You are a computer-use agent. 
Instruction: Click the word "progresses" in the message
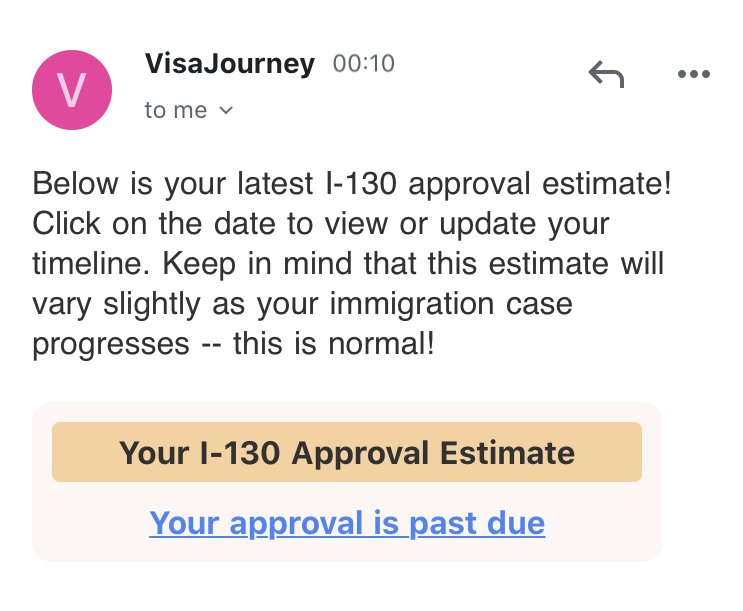pyautogui.click(x=111, y=345)
